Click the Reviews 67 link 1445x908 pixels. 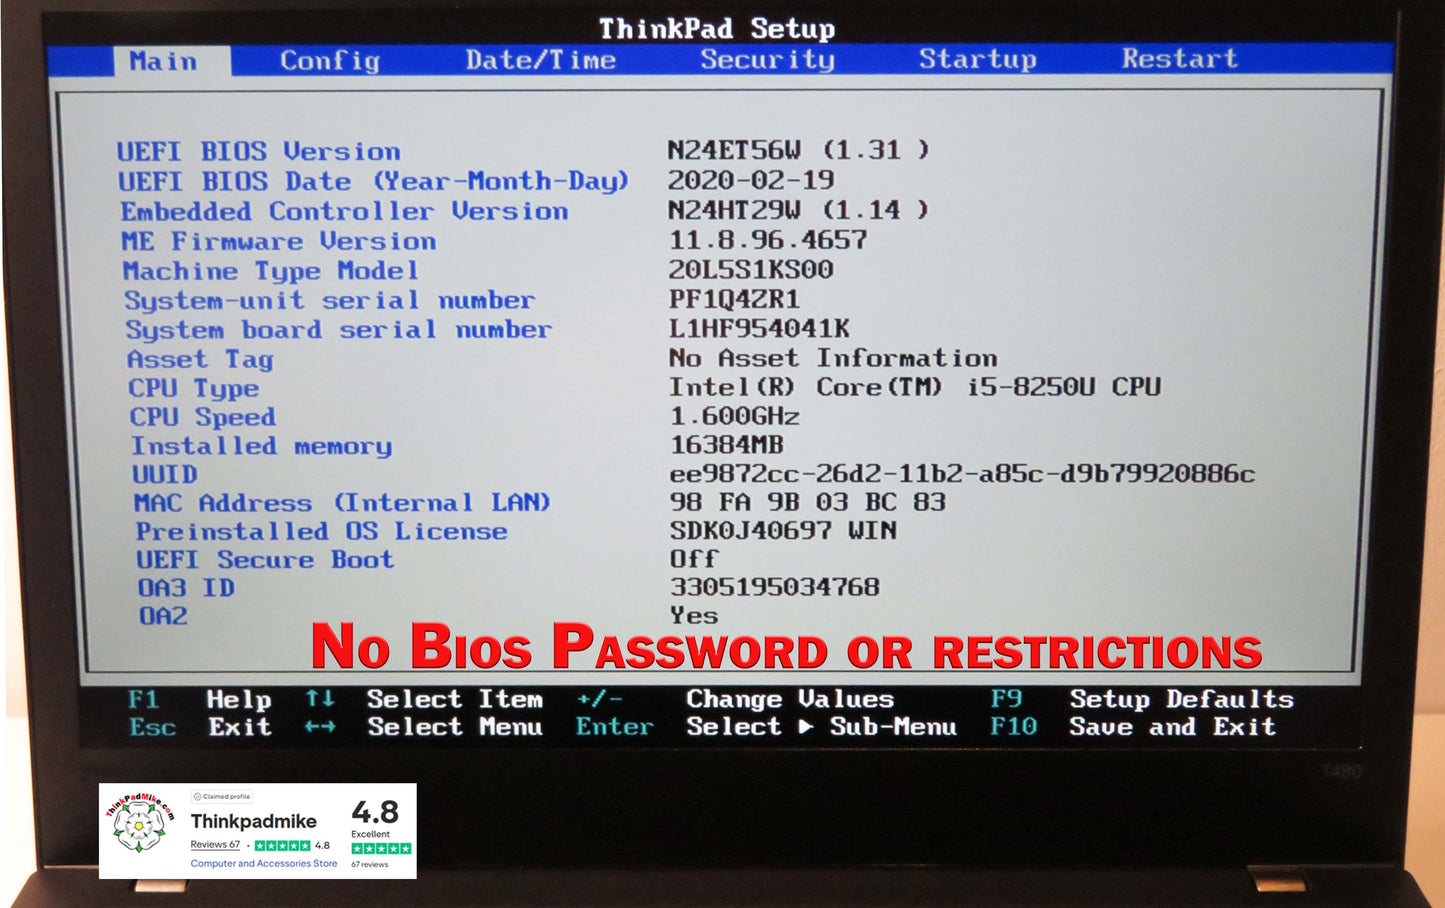coord(215,845)
